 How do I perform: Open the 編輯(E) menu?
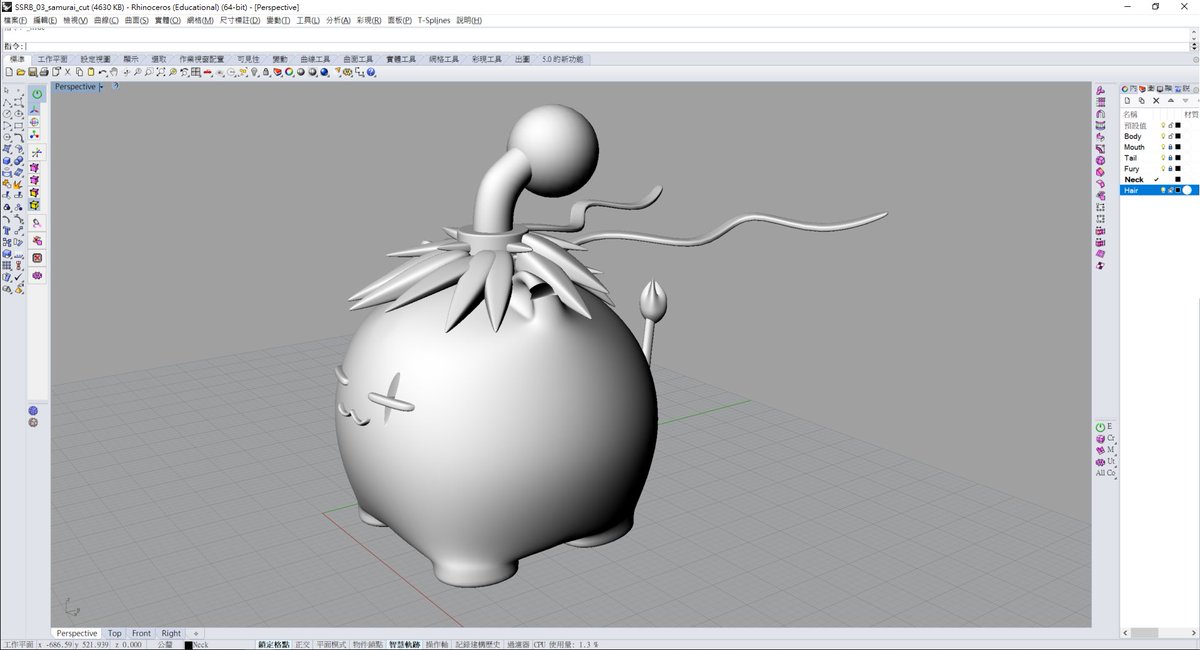(x=46, y=20)
